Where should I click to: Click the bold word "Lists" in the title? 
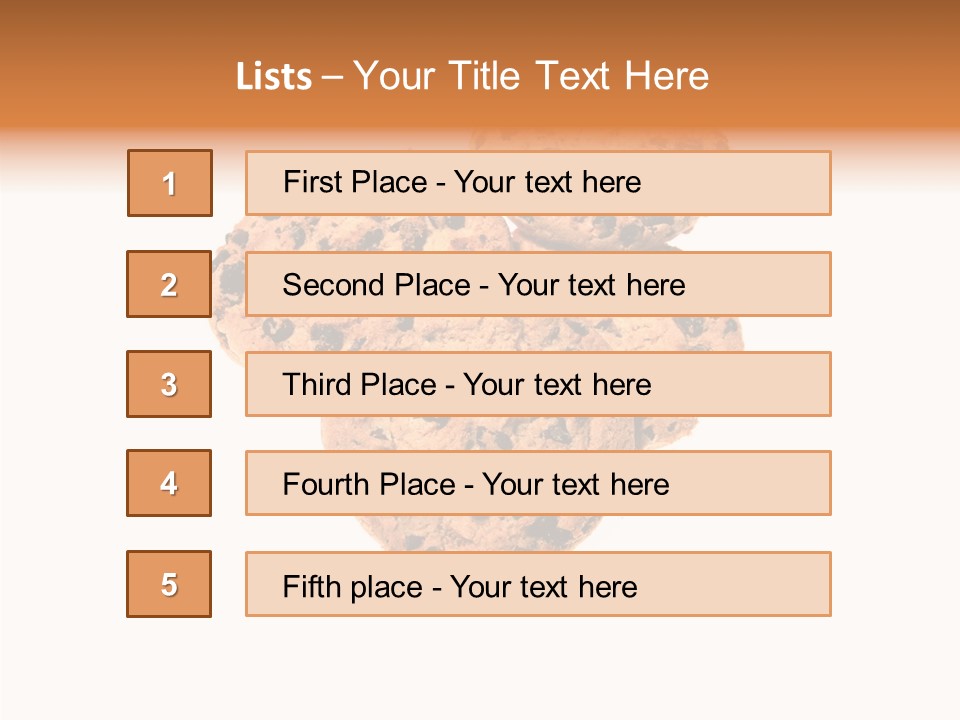point(274,77)
